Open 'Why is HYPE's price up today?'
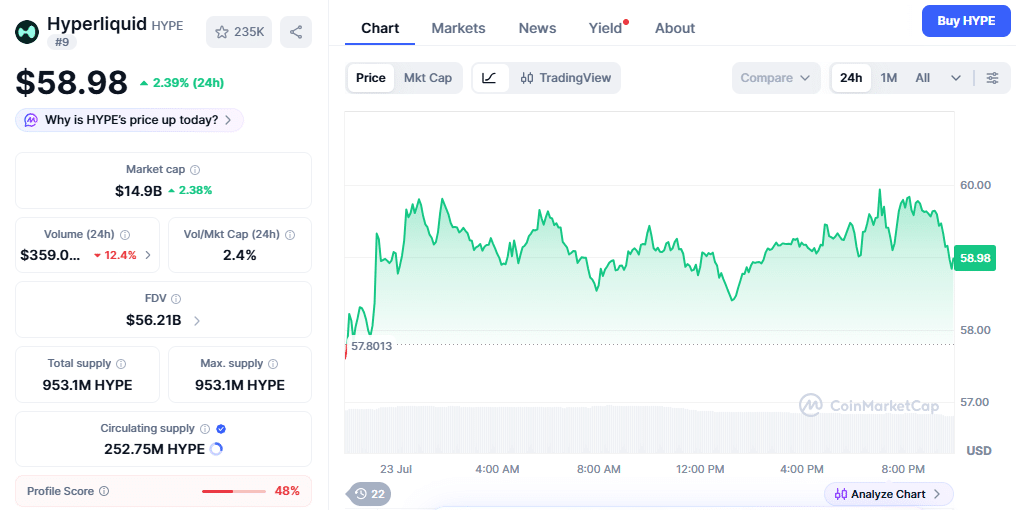This screenshot has height=510, width=1016. pyautogui.click(x=130, y=120)
